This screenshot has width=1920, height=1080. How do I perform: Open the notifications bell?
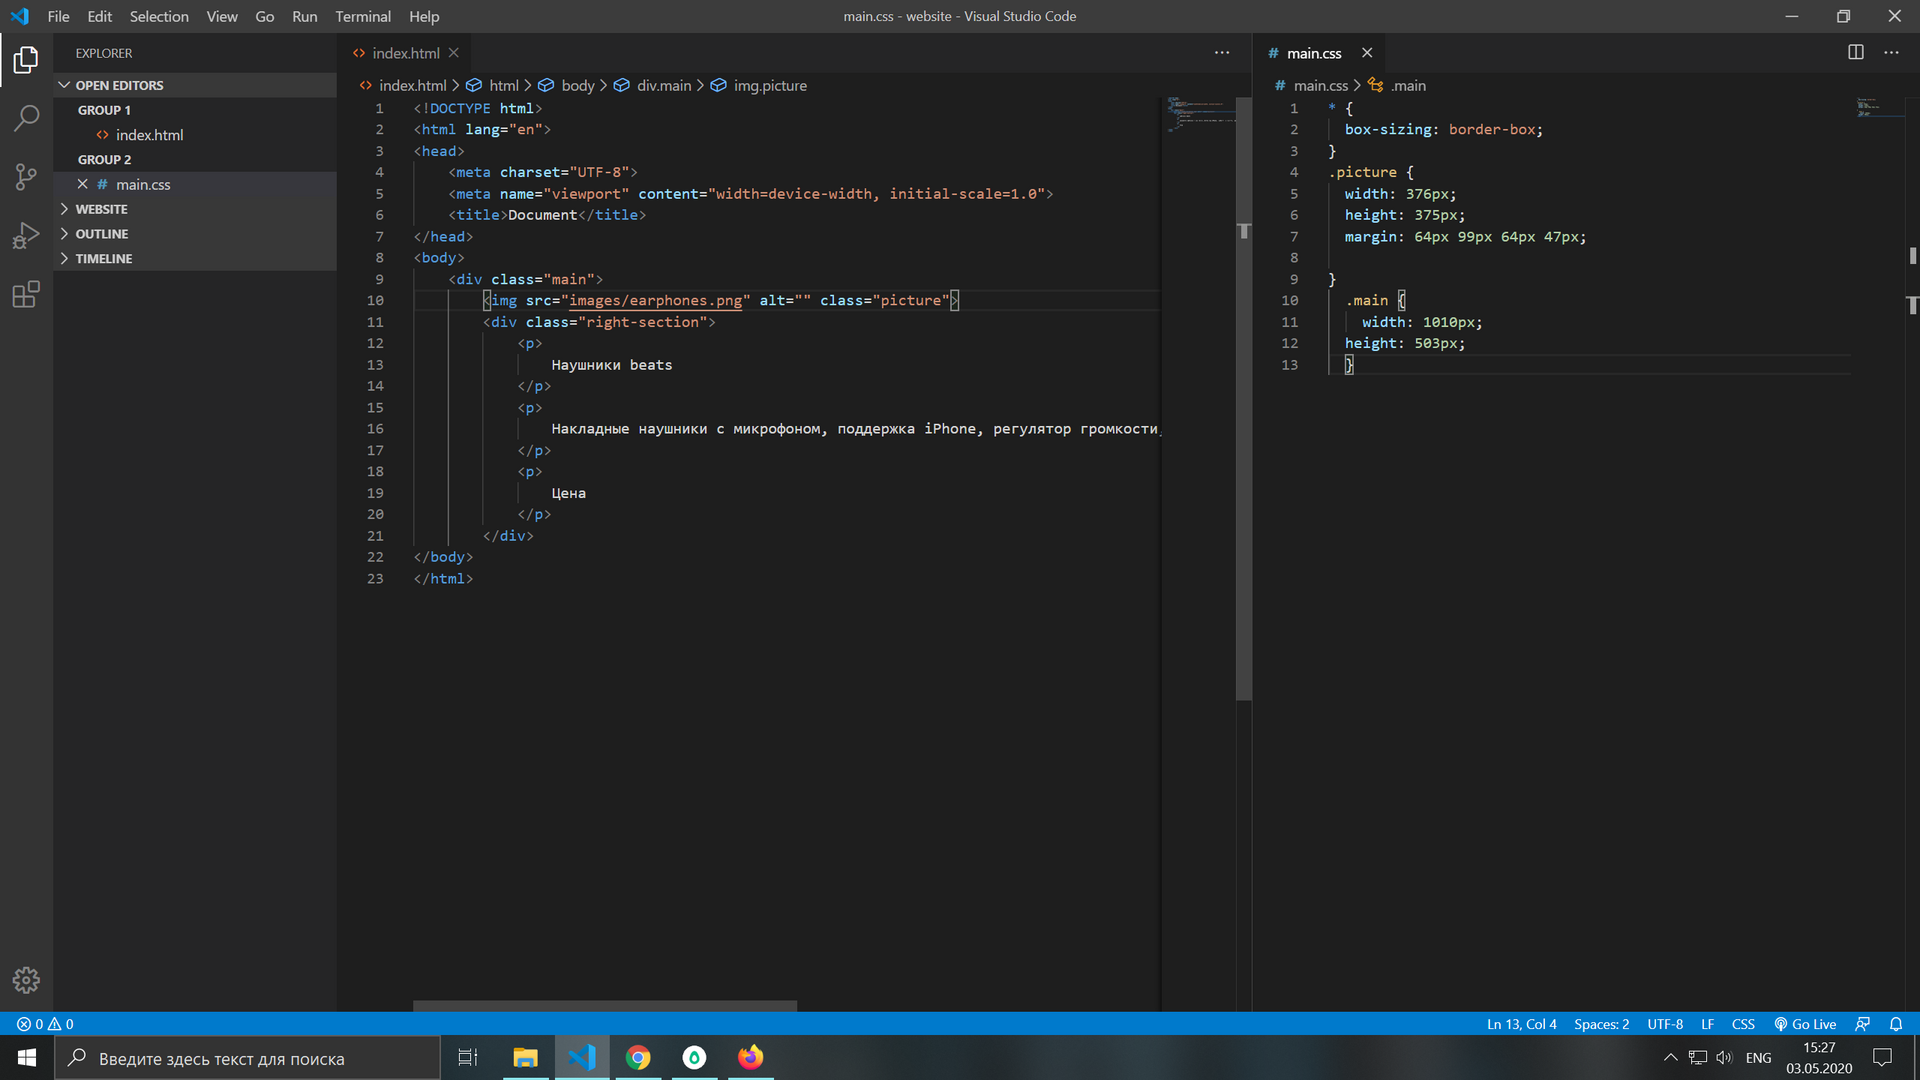point(1896,1024)
